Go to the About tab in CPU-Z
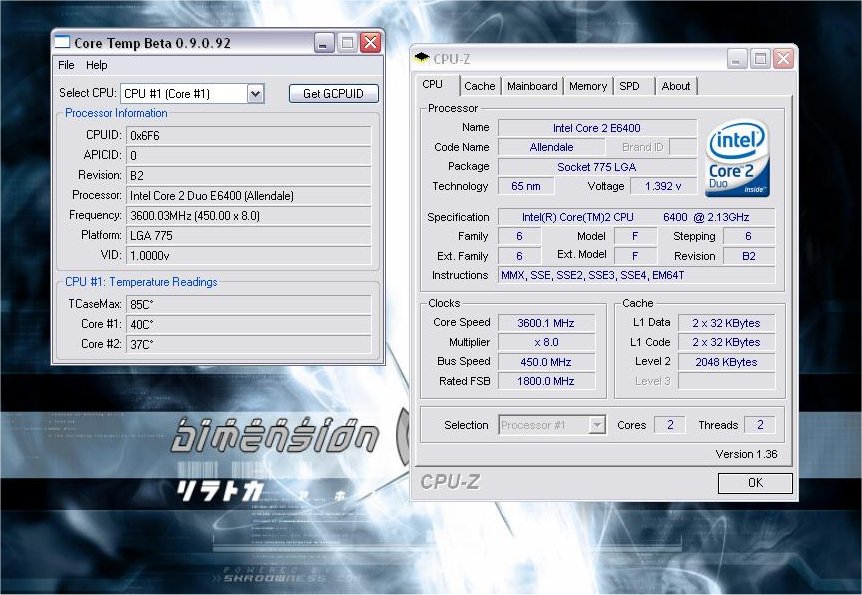 click(676, 86)
